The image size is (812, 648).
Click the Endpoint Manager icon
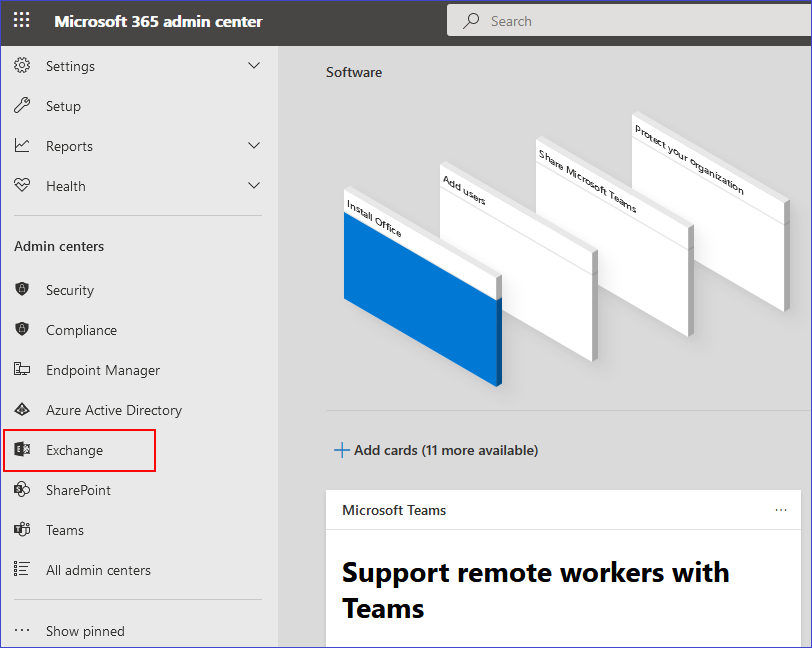coord(22,370)
